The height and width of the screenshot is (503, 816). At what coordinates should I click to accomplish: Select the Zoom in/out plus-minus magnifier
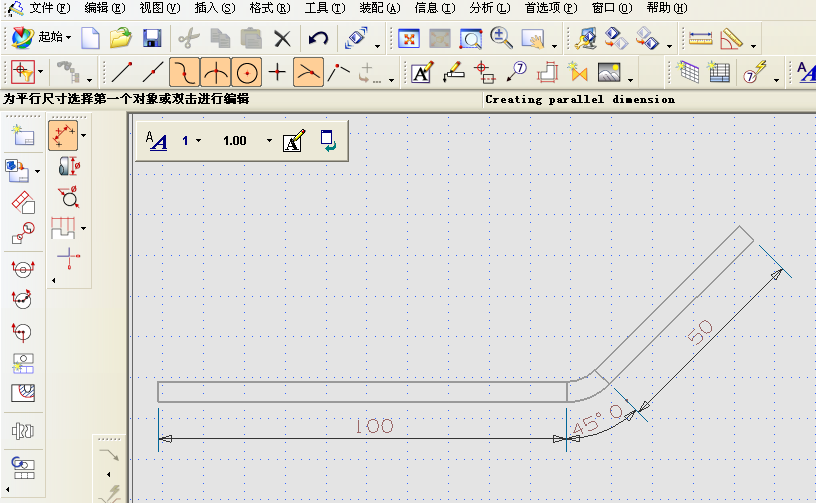coord(502,38)
